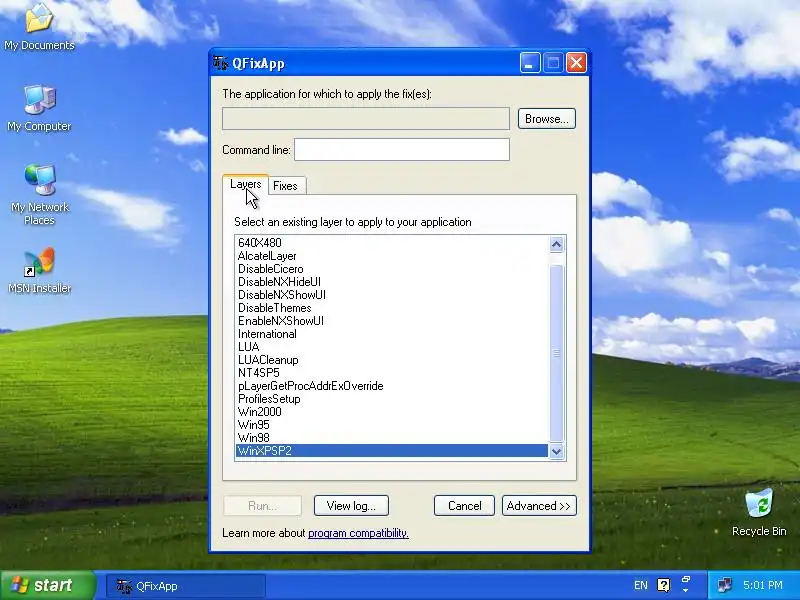The image size is (800, 600).
Task: Select the DisableThemes layer
Action: tap(392, 308)
